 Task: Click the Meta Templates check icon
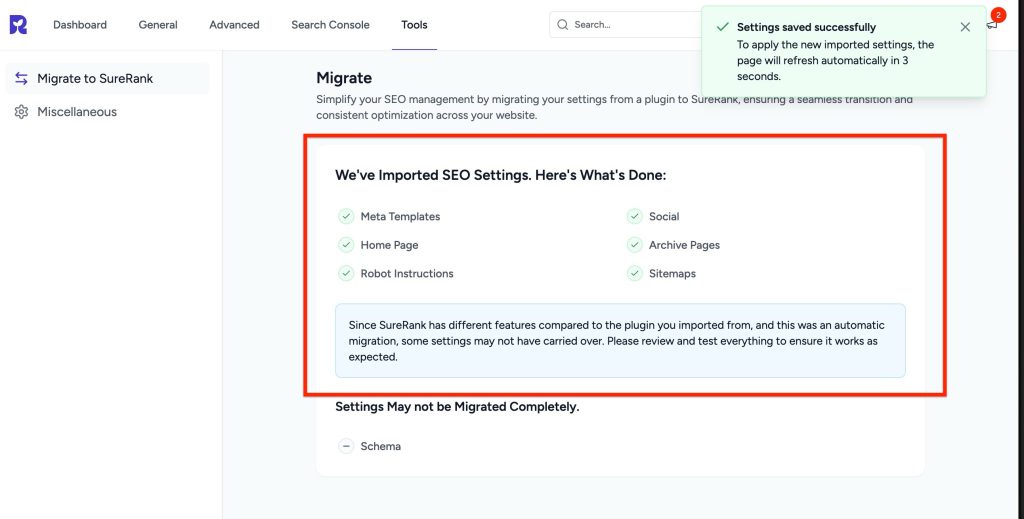coord(345,216)
